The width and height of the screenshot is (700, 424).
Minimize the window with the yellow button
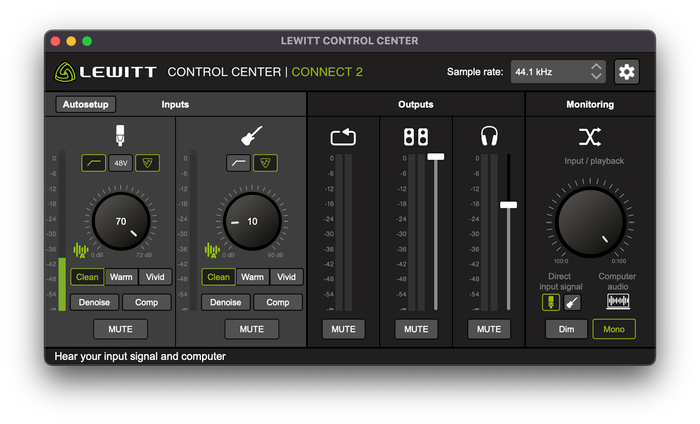click(71, 41)
